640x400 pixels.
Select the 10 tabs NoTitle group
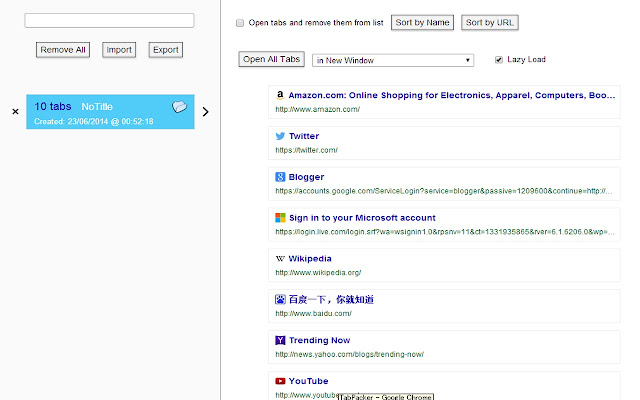point(110,112)
